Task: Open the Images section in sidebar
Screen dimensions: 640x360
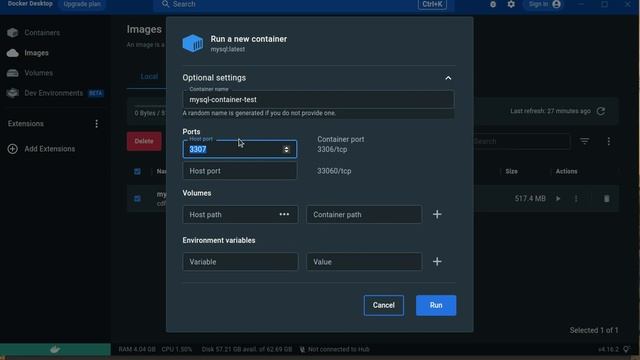Action: 36,53
